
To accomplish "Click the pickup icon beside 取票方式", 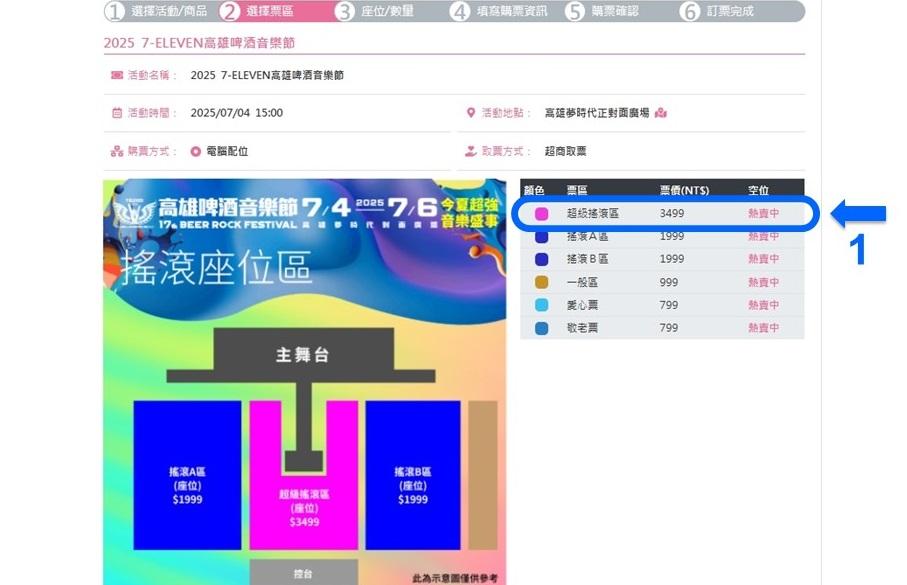I will click(x=471, y=151).
